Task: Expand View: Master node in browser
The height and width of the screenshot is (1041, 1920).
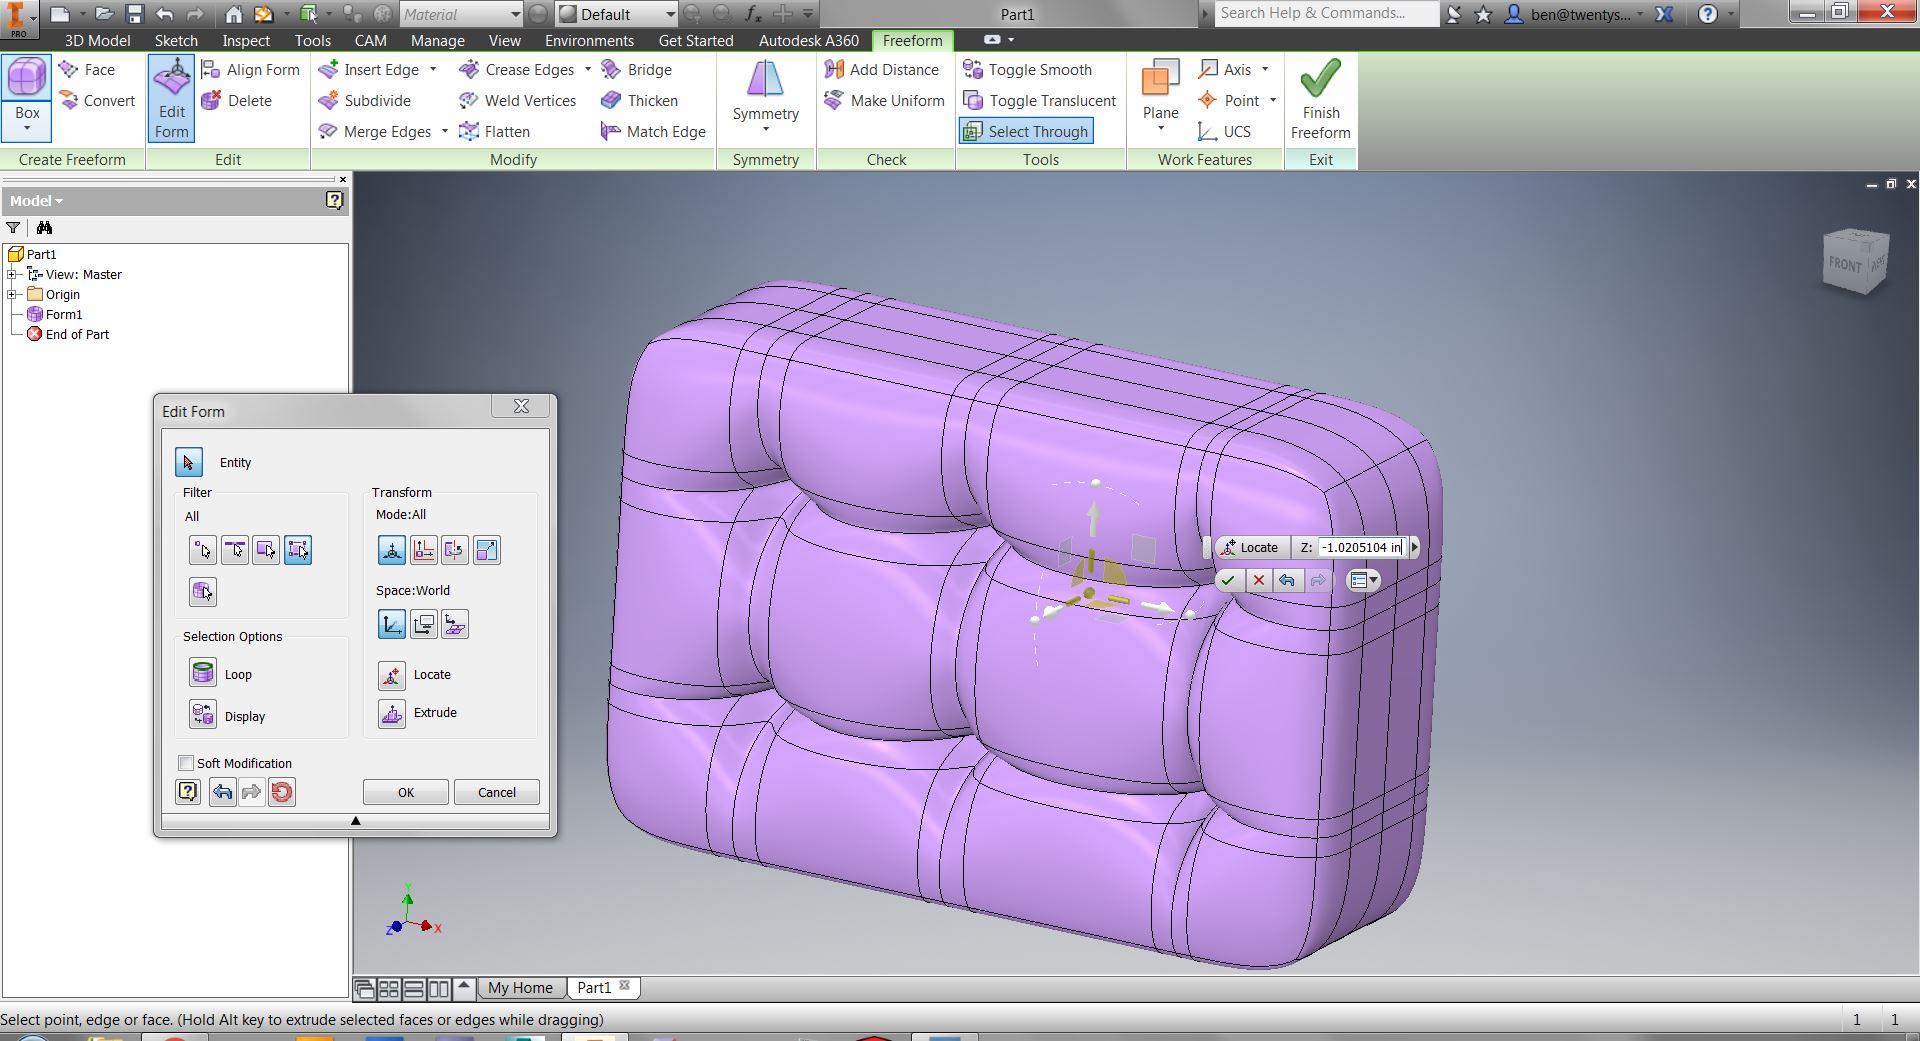Action: click(12, 275)
